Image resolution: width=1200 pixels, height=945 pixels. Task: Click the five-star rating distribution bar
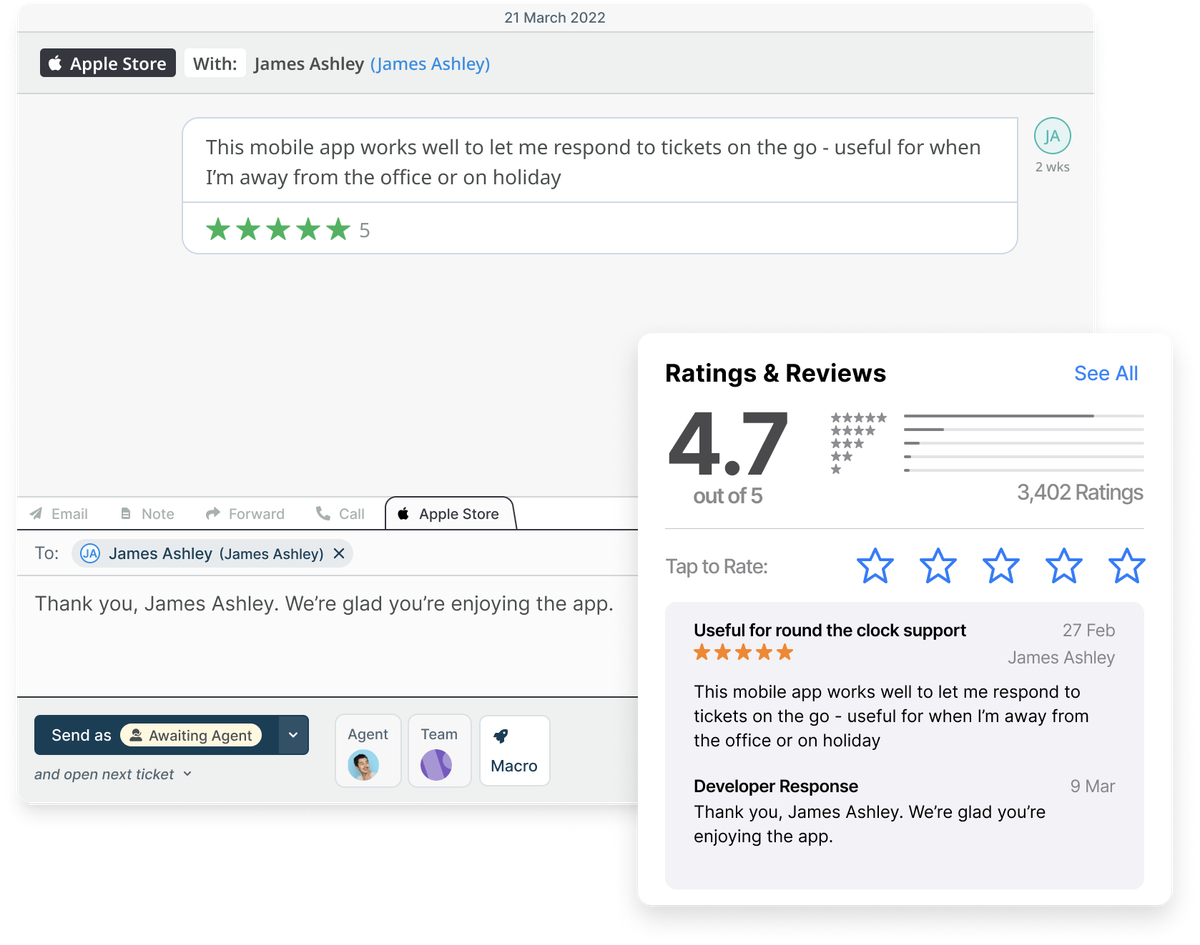click(1024, 416)
